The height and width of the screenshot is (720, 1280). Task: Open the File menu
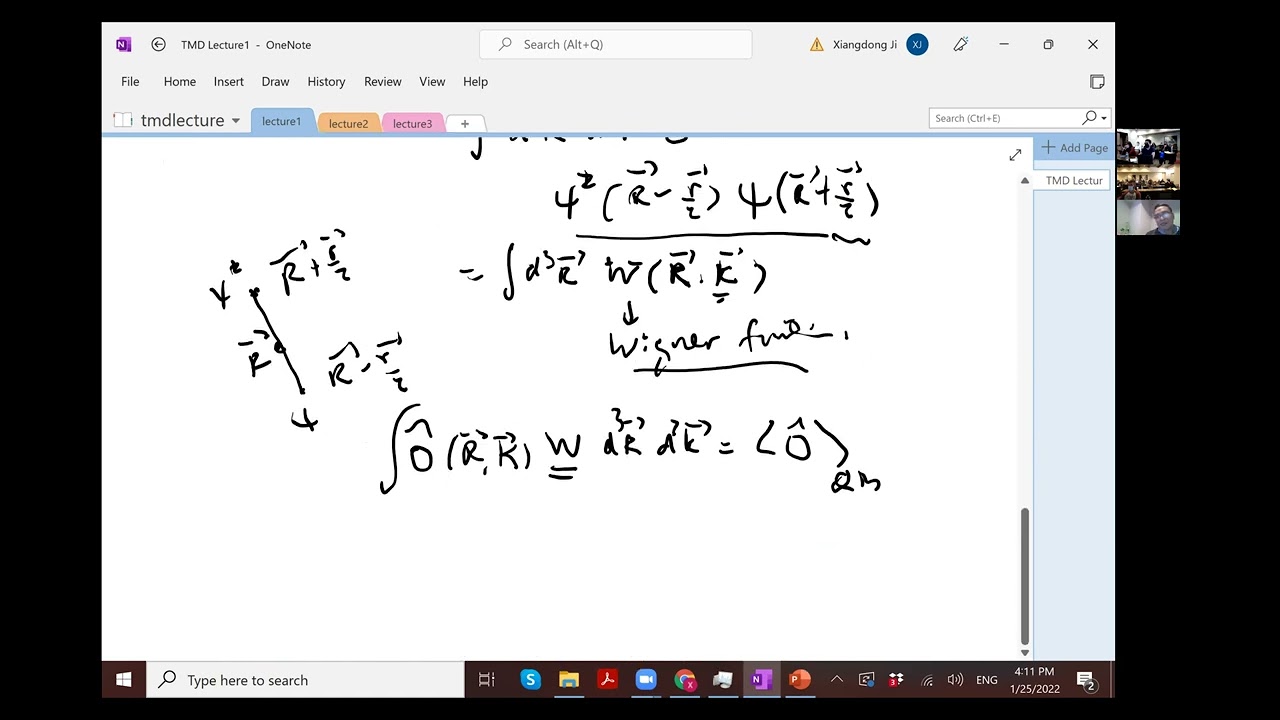[x=130, y=81]
